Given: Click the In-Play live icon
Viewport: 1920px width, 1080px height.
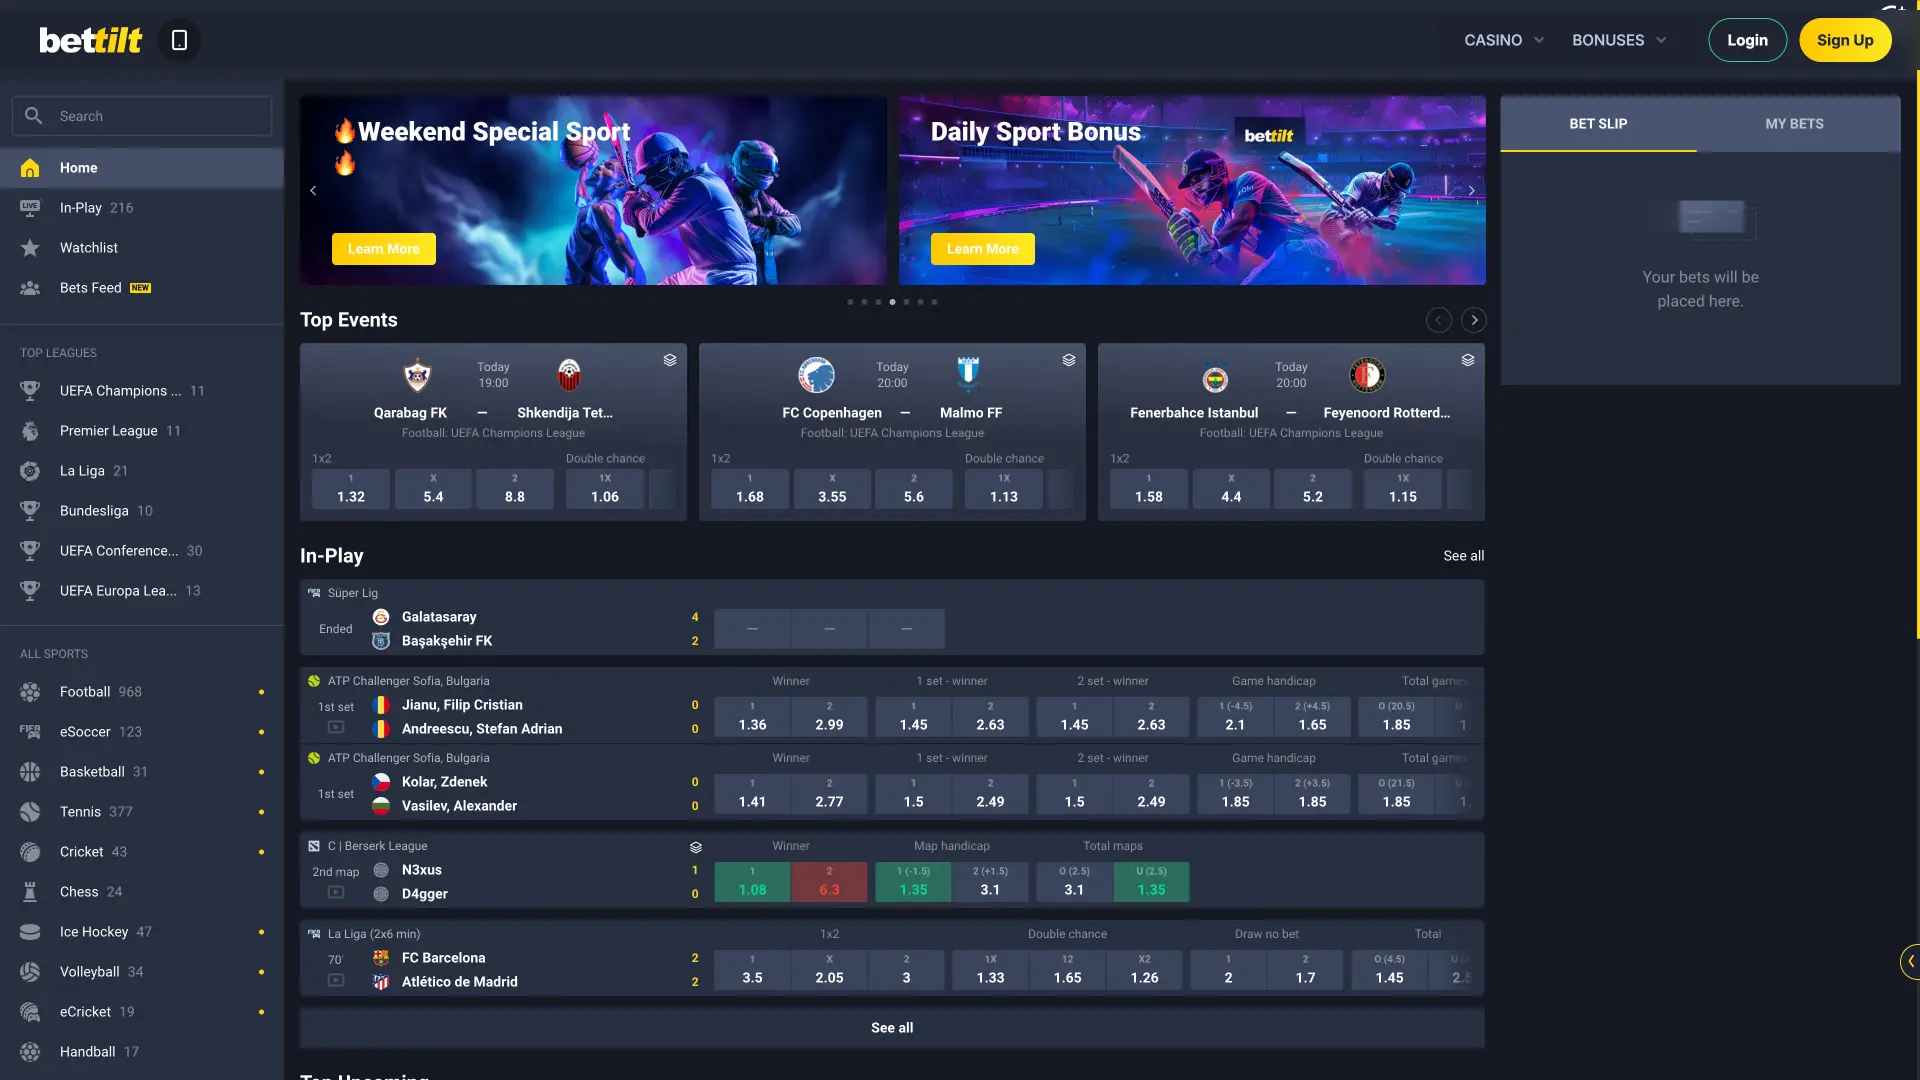Looking at the screenshot, I should [30, 208].
